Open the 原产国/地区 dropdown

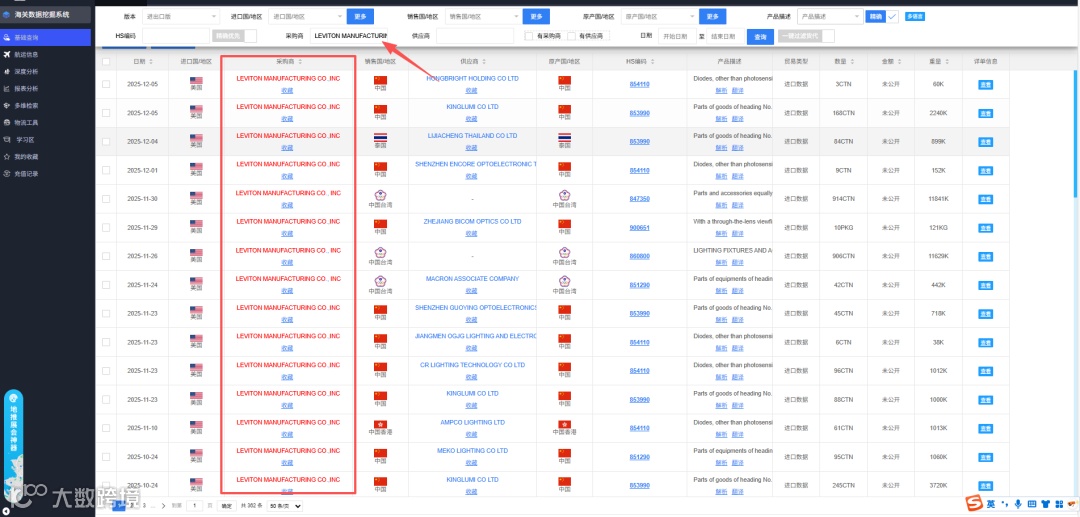659,17
